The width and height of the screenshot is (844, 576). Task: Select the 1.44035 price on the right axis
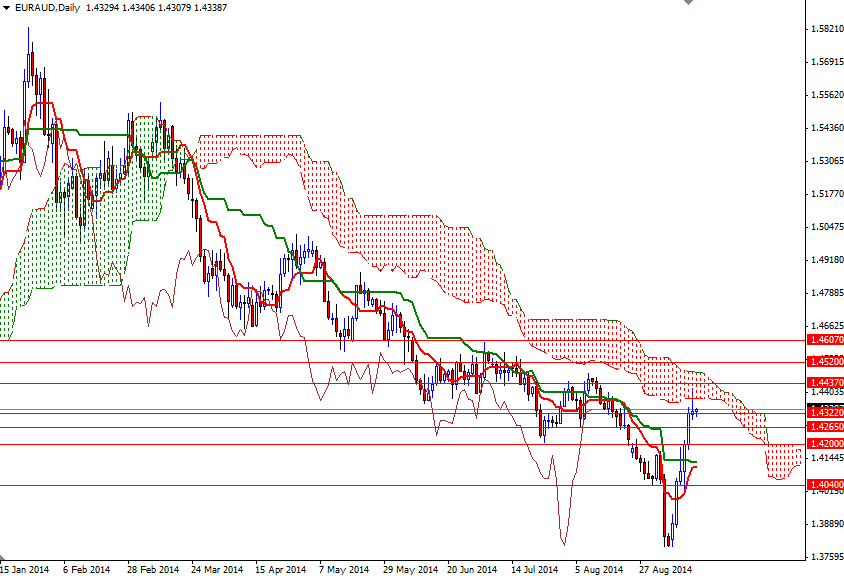824,392
